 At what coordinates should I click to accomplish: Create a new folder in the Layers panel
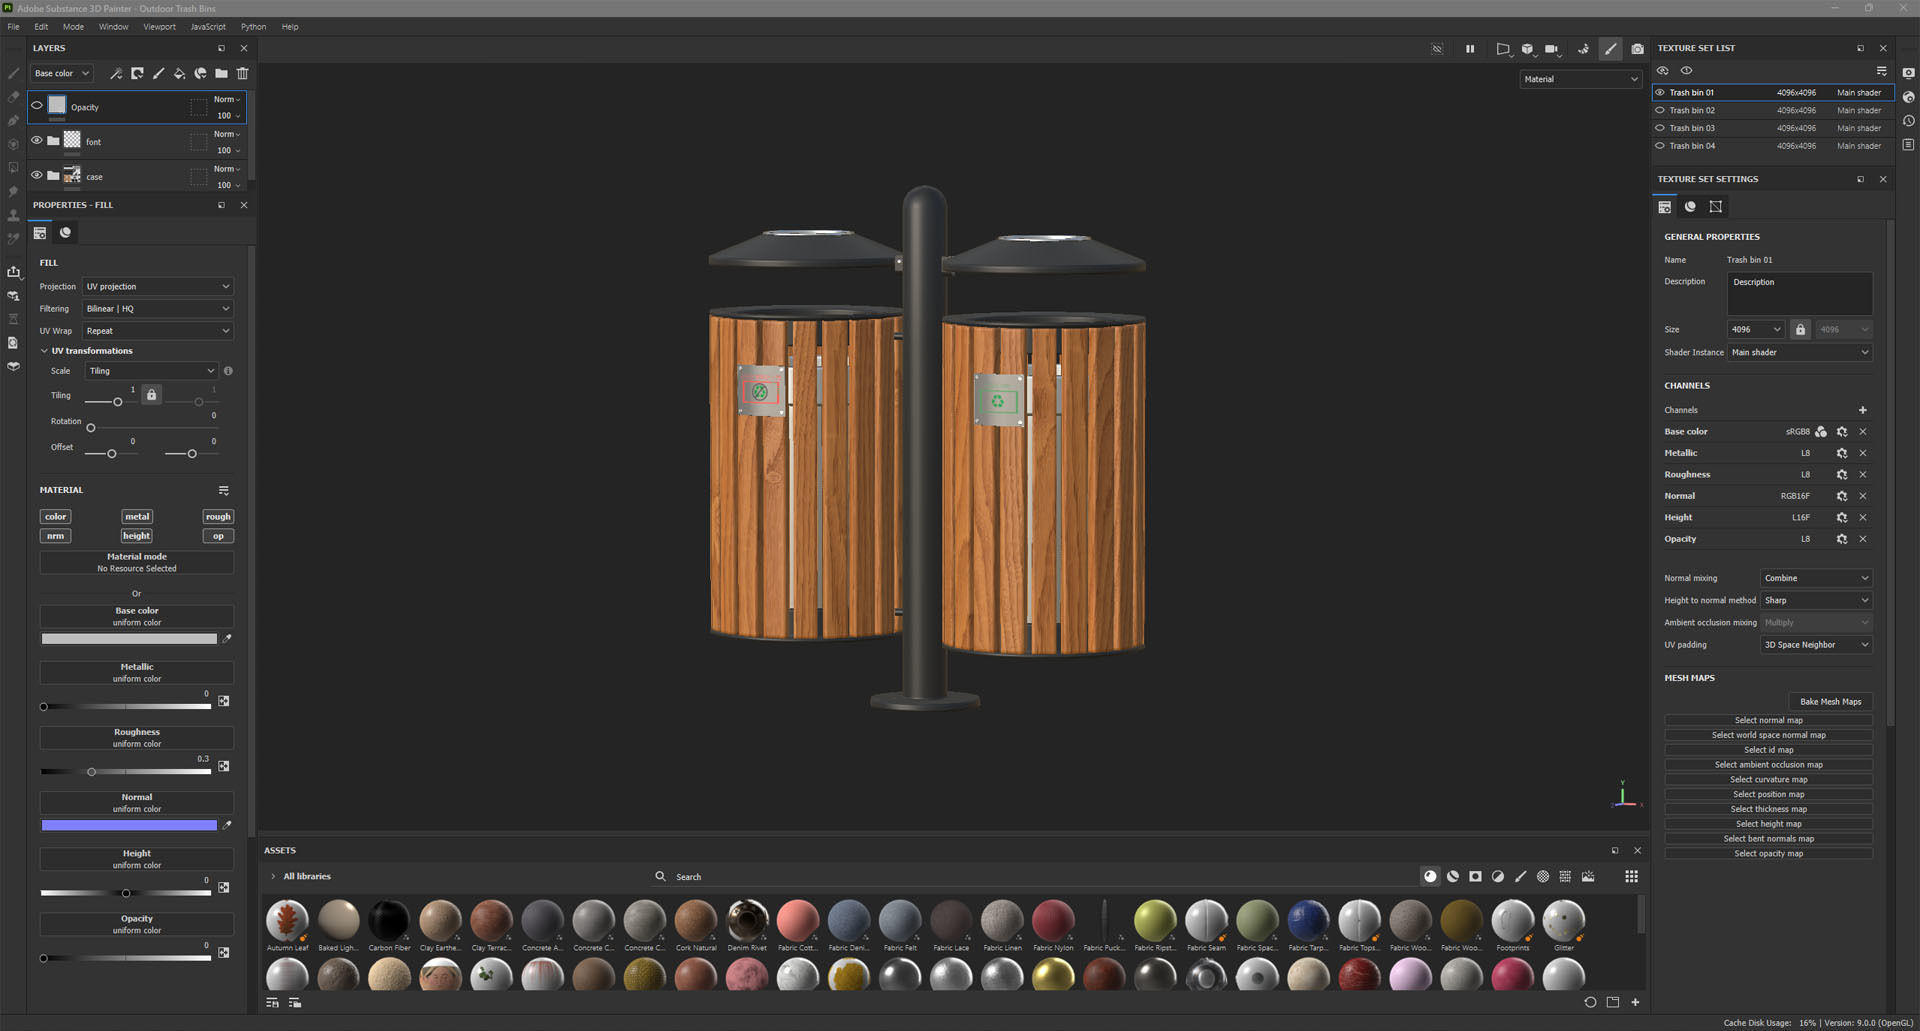point(221,73)
